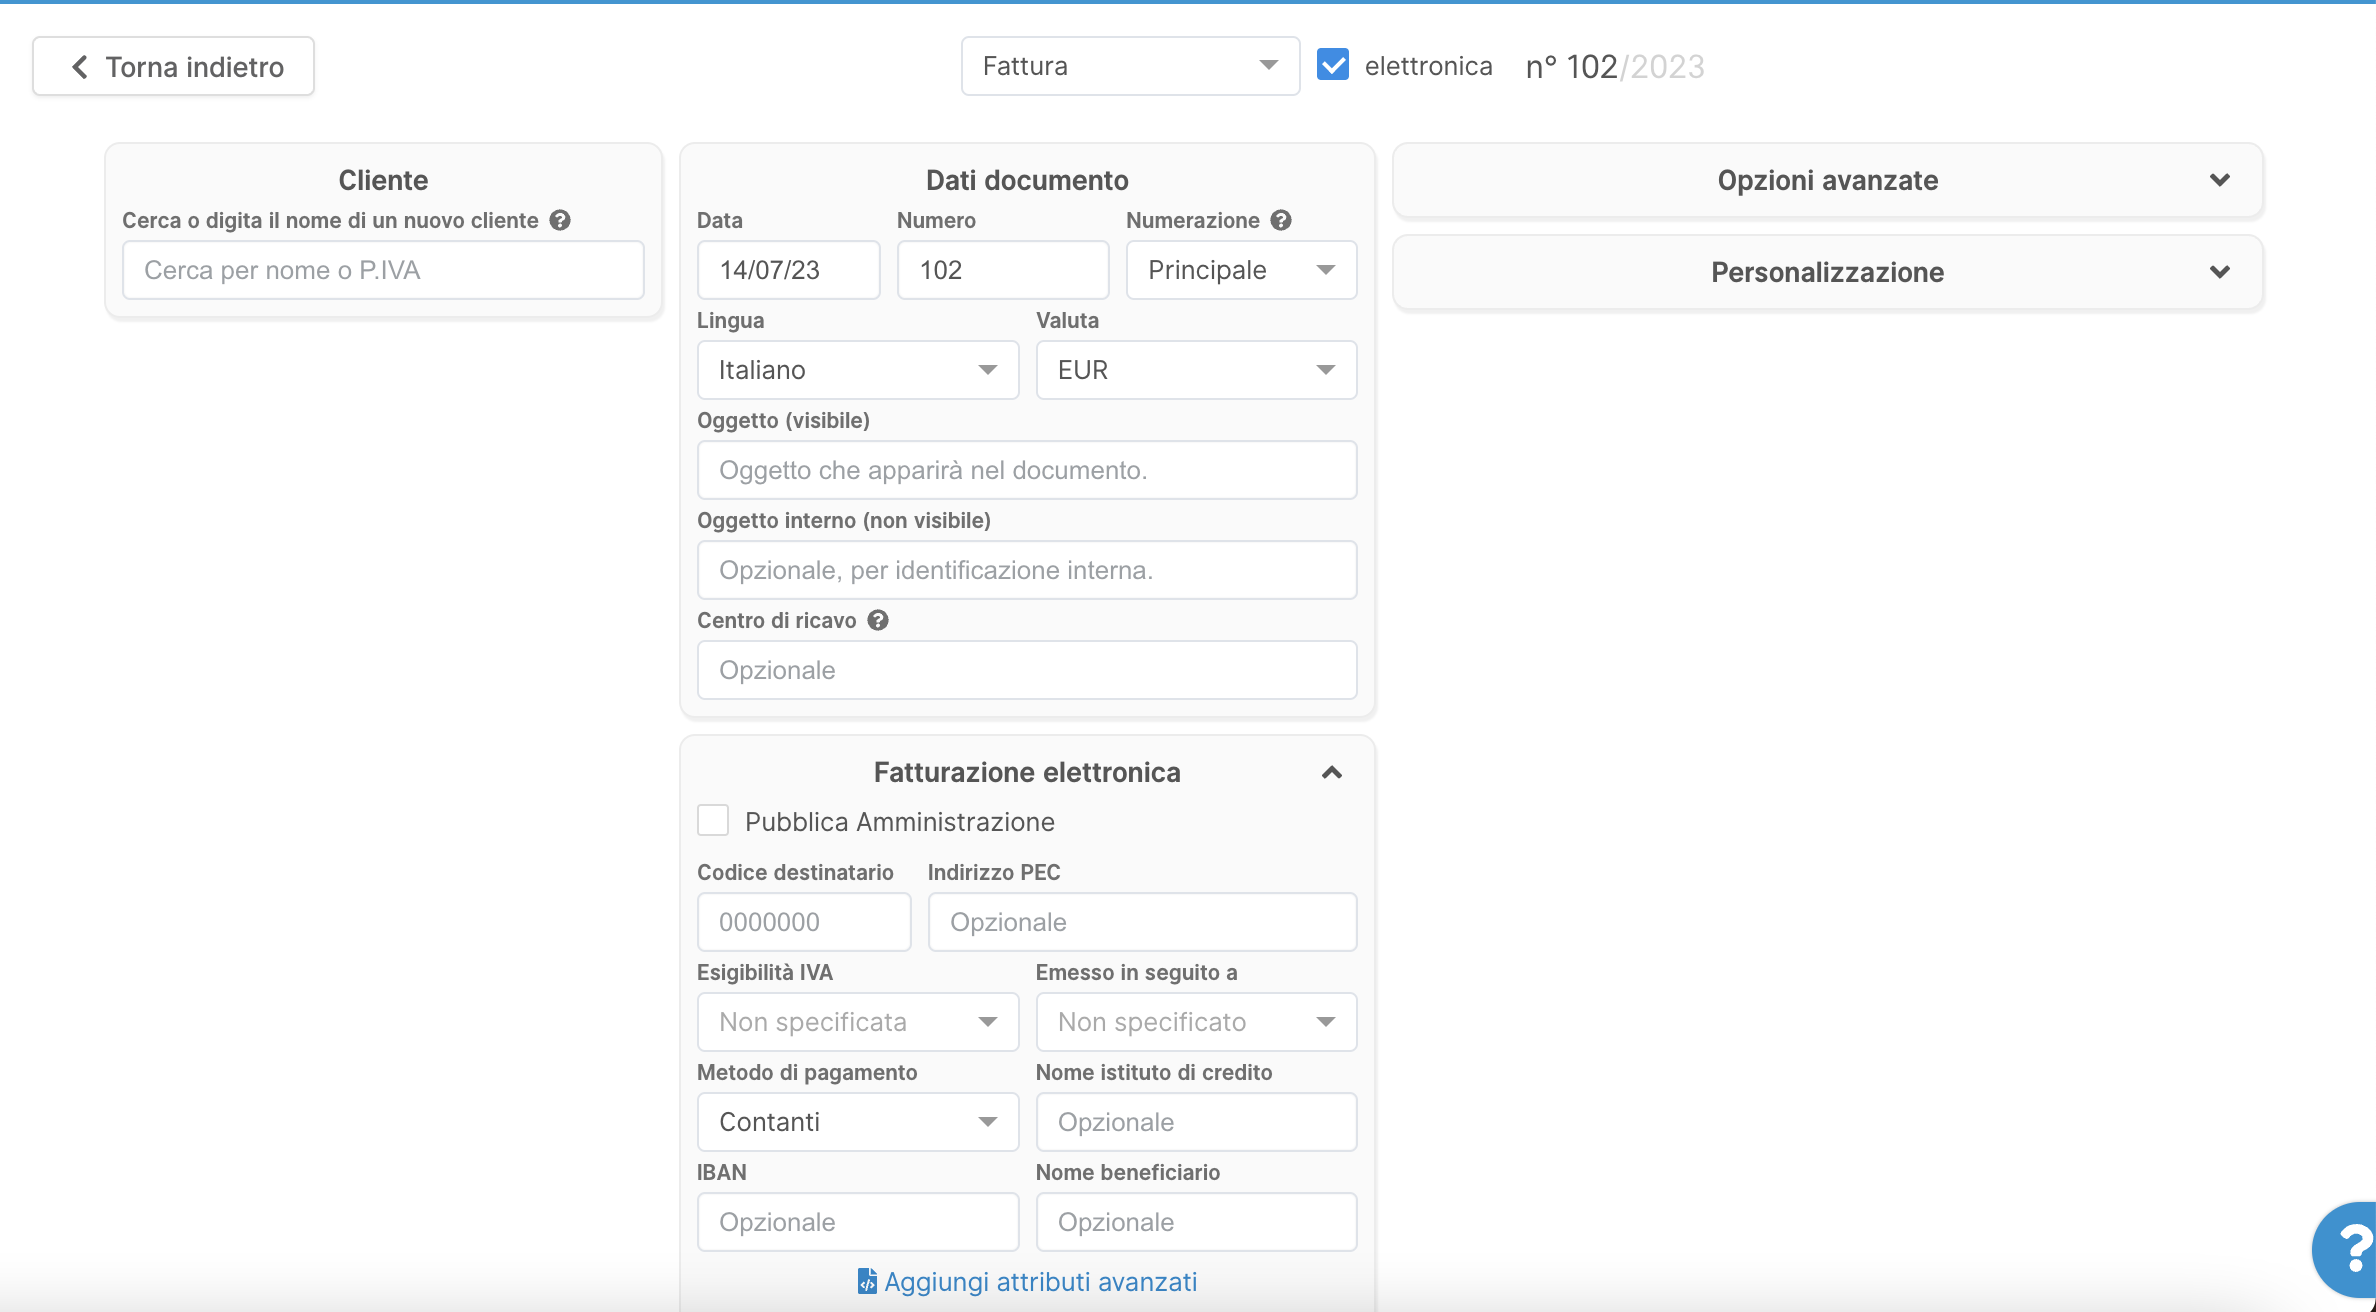The image size is (2376, 1312).
Task: Click help icon beside Centro di ricavo
Action: click(878, 620)
